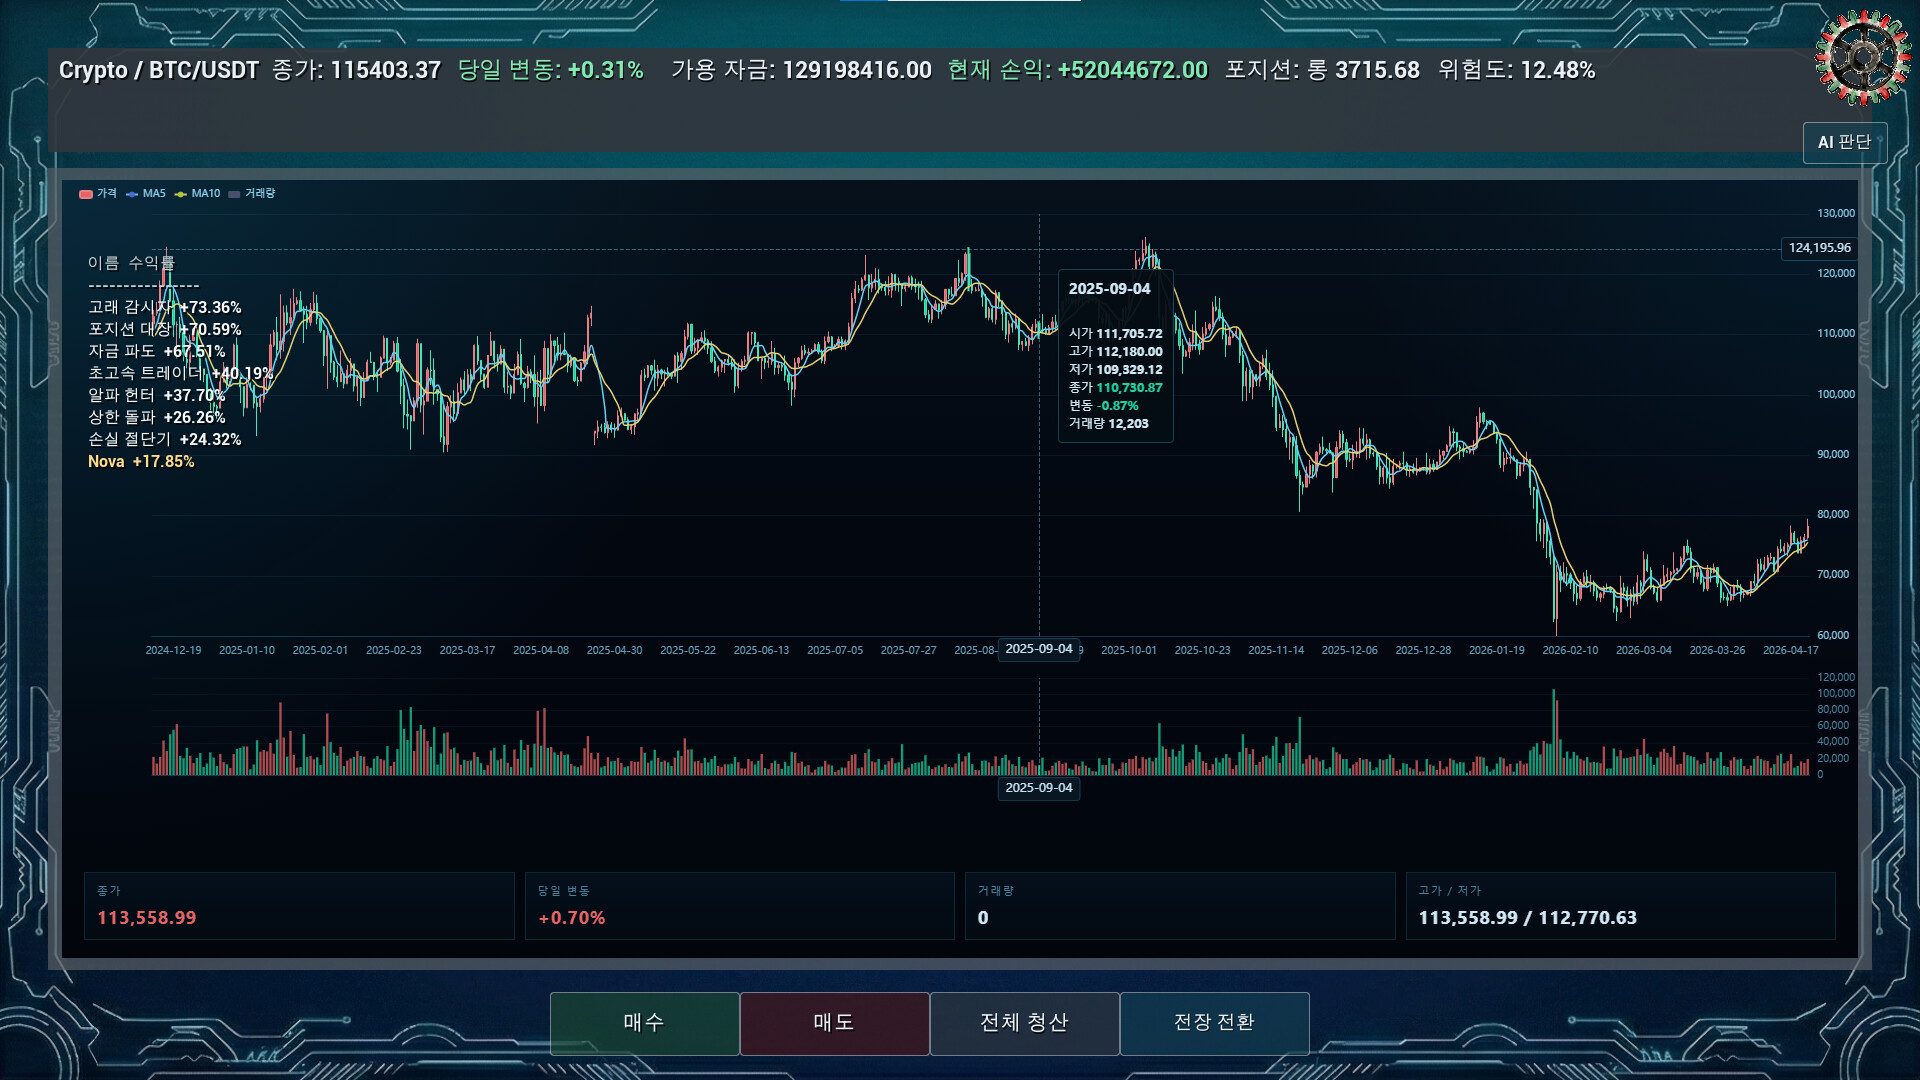Open the gear settings icon
The width and height of the screenshot is (1920, 1080).
coord(1862,57)
